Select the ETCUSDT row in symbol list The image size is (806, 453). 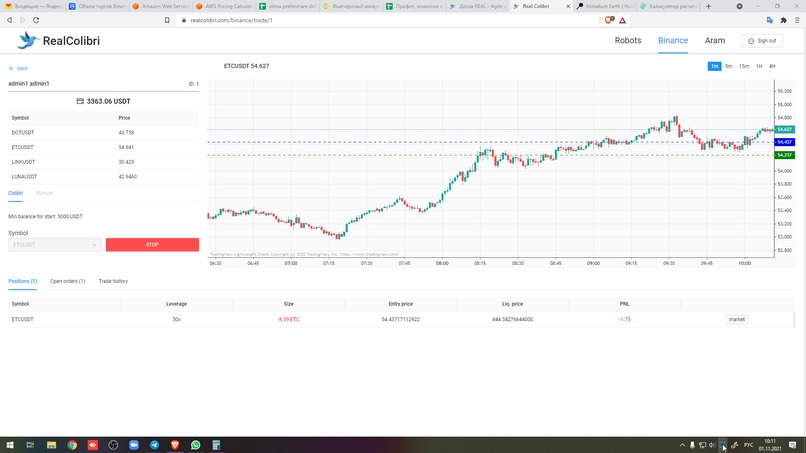coord(103,147)
